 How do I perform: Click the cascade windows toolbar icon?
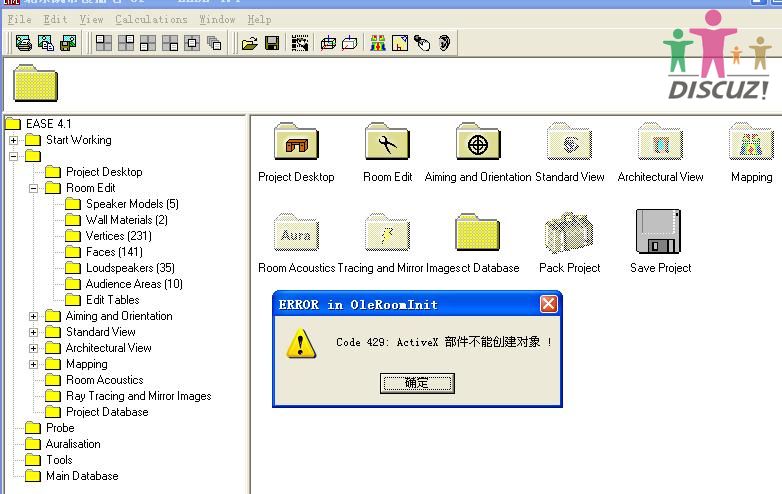[x=214, y=43]
